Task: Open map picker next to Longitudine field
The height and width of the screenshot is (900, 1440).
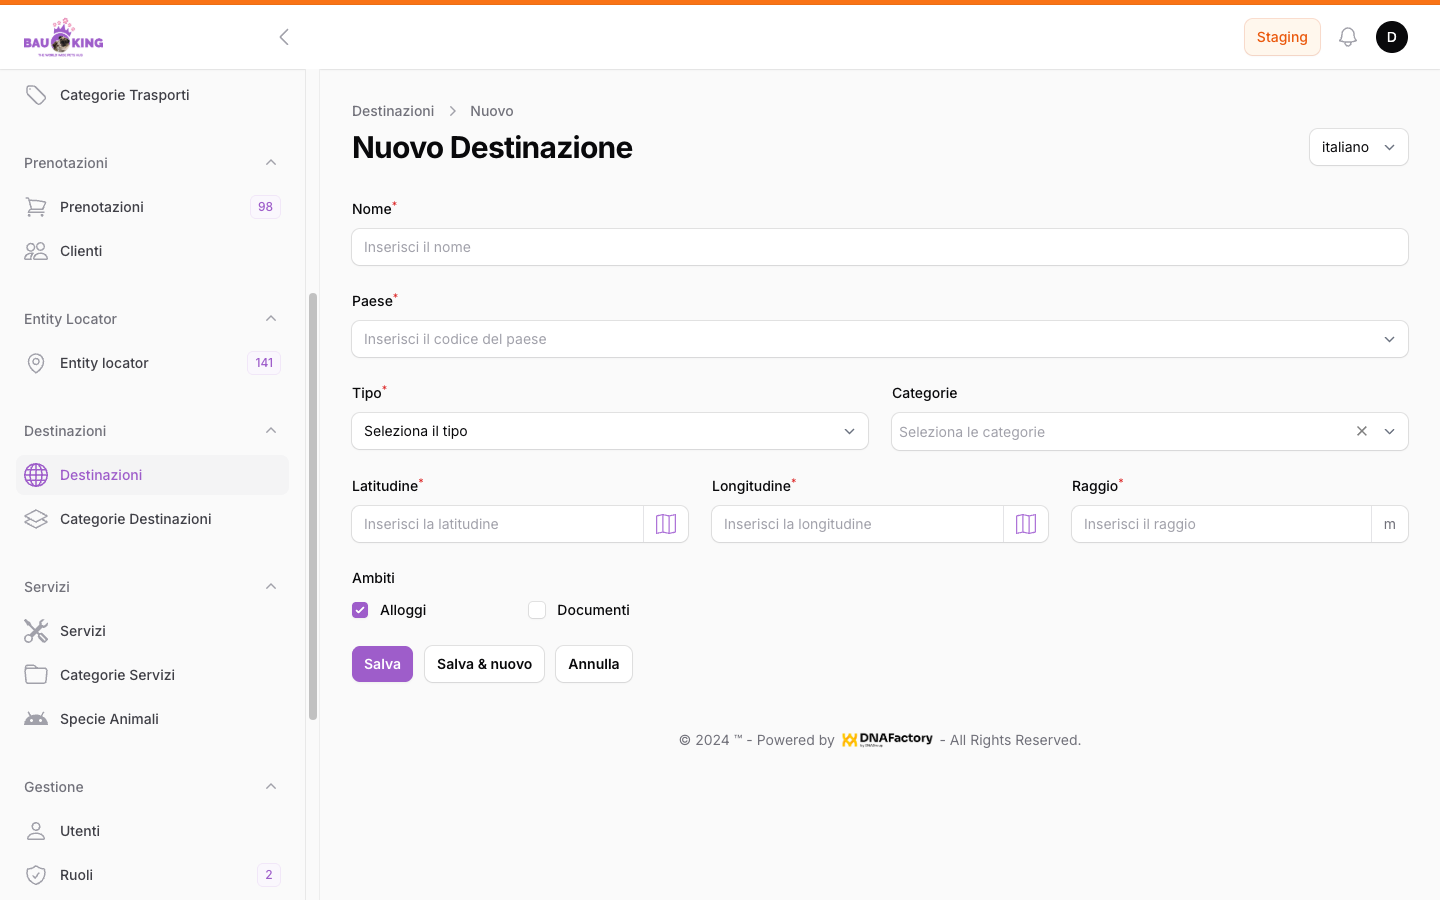Action: (x=1026, y=524)
